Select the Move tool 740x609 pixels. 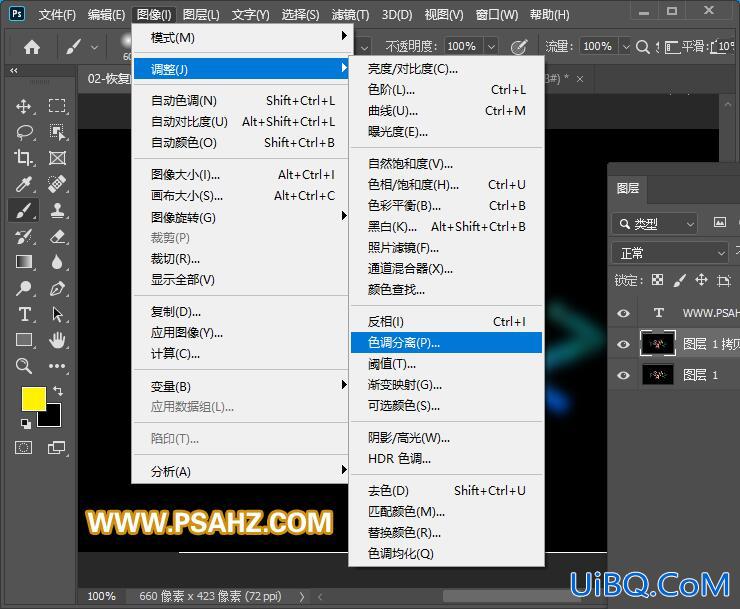pyautogui.click(x=24, y=106)
